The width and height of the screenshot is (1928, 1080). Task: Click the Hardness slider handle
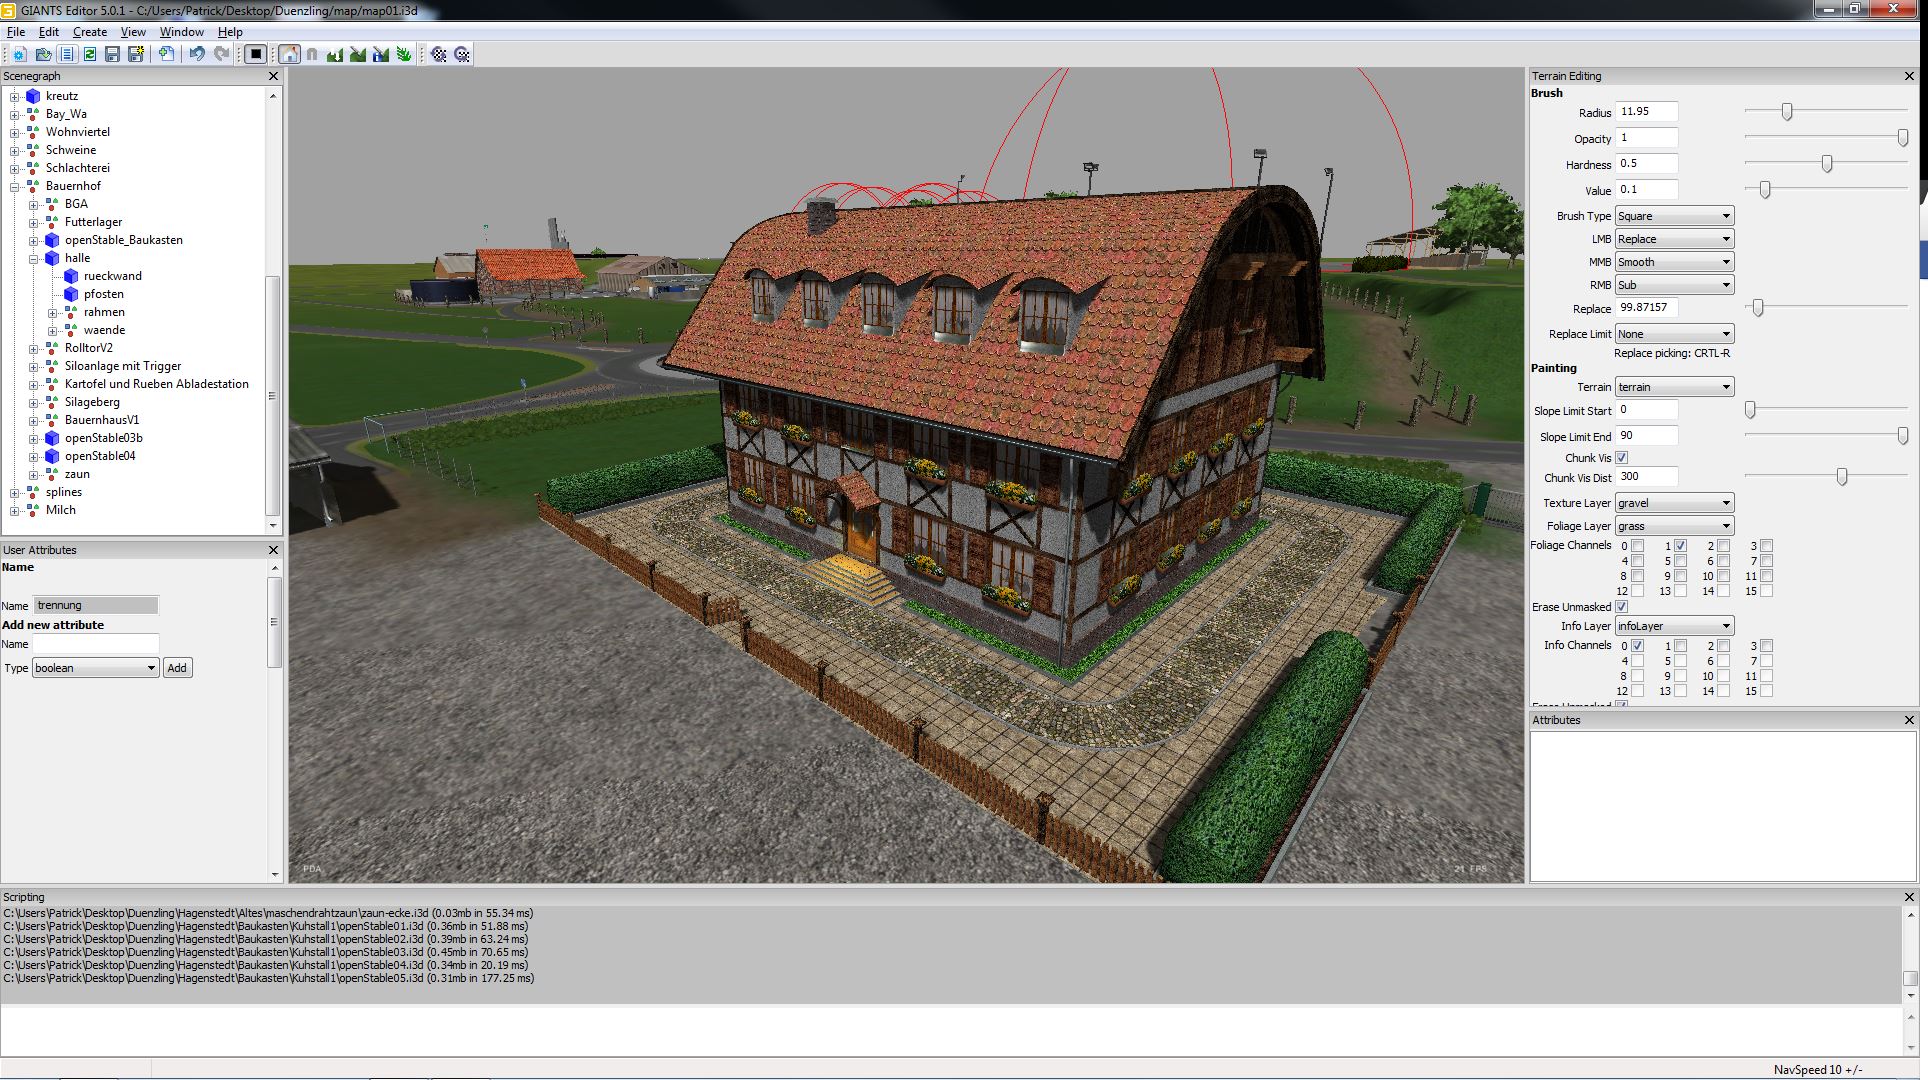coord(1827,164)
